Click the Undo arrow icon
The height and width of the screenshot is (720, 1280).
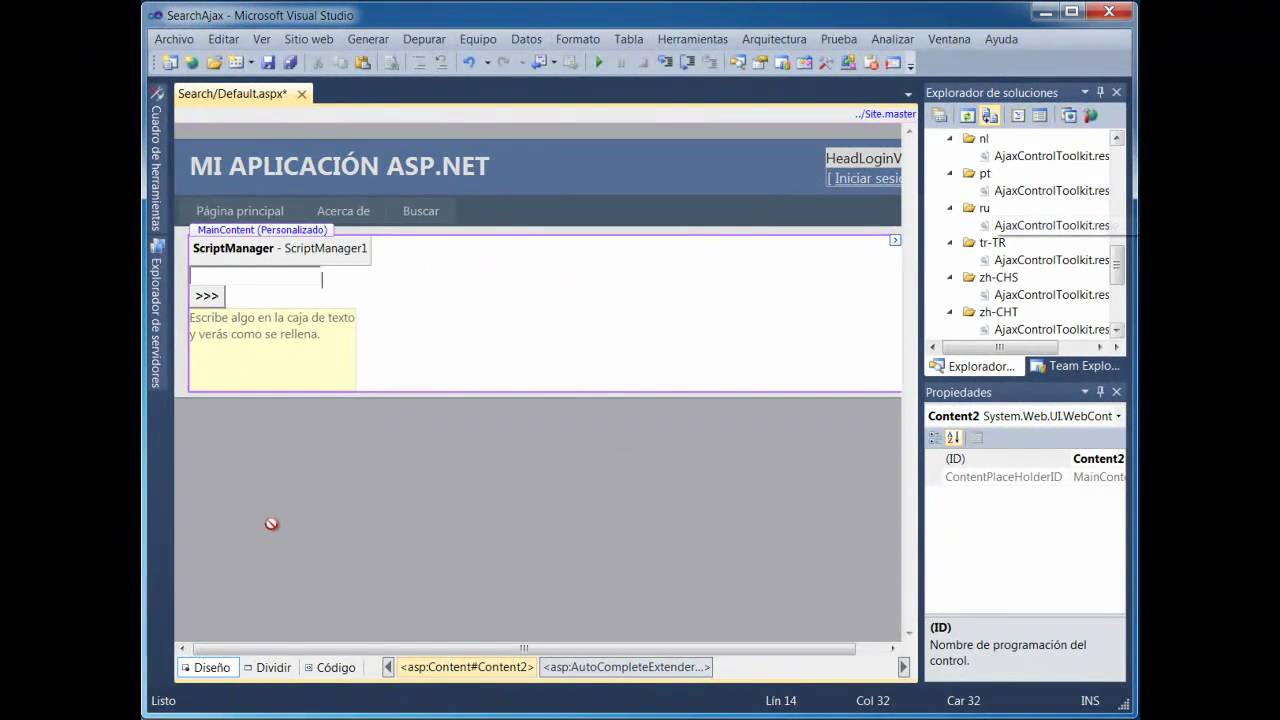[x=469, y=62]
